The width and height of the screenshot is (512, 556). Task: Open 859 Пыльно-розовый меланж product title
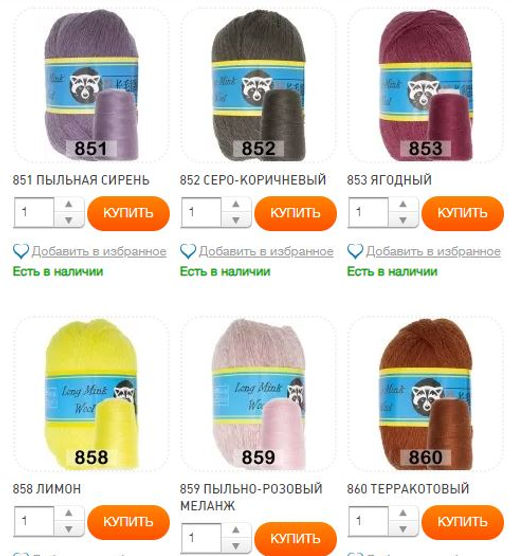251,497
